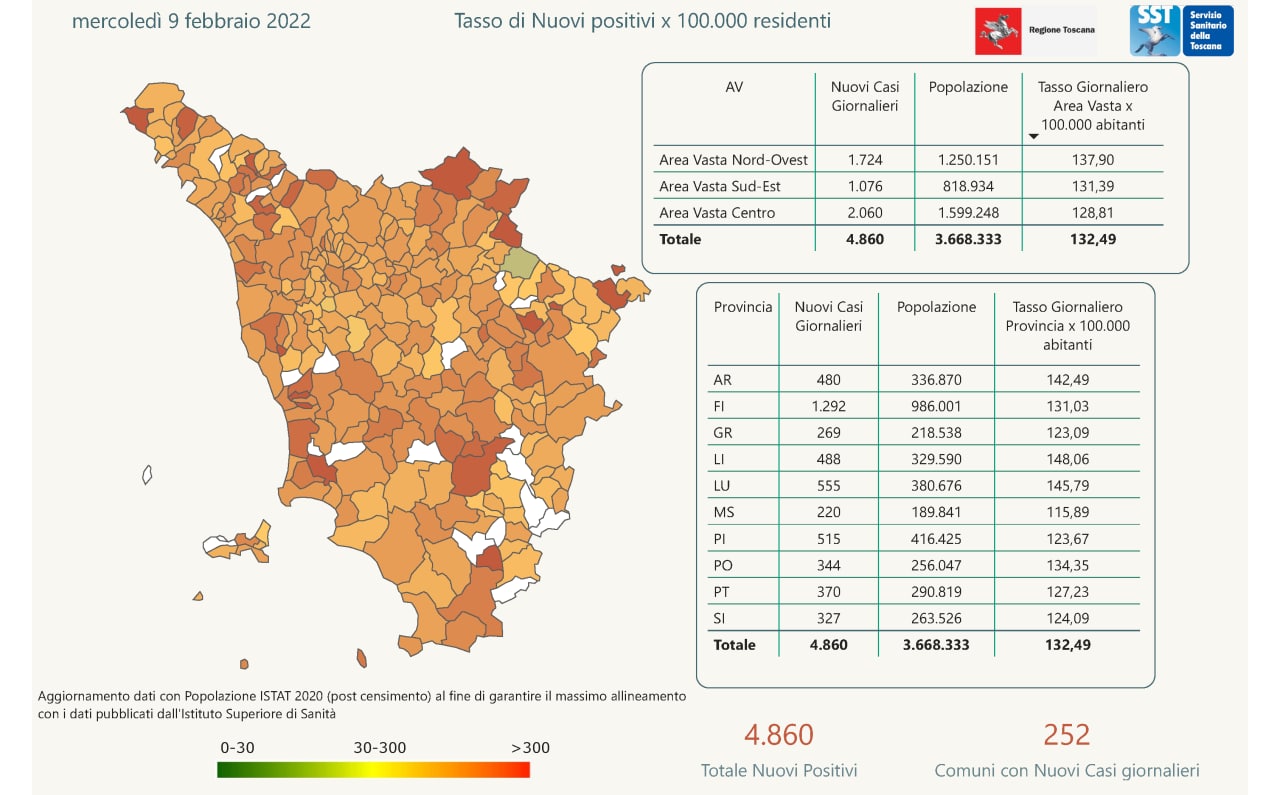Image resolution: width=1280 pixels, height=795 pixels.
Task: Click the Regione Toscana logo
Action: point(1035,31)
